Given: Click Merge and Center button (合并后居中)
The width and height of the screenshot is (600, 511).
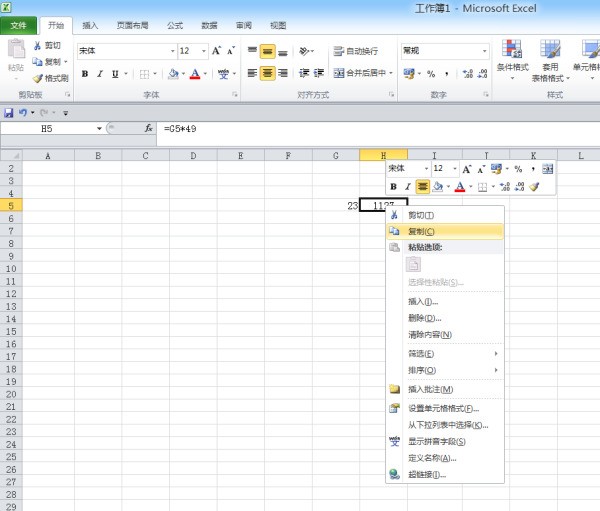Looking at the screenshot, I should pyautogui.click(x=359, y=73).
